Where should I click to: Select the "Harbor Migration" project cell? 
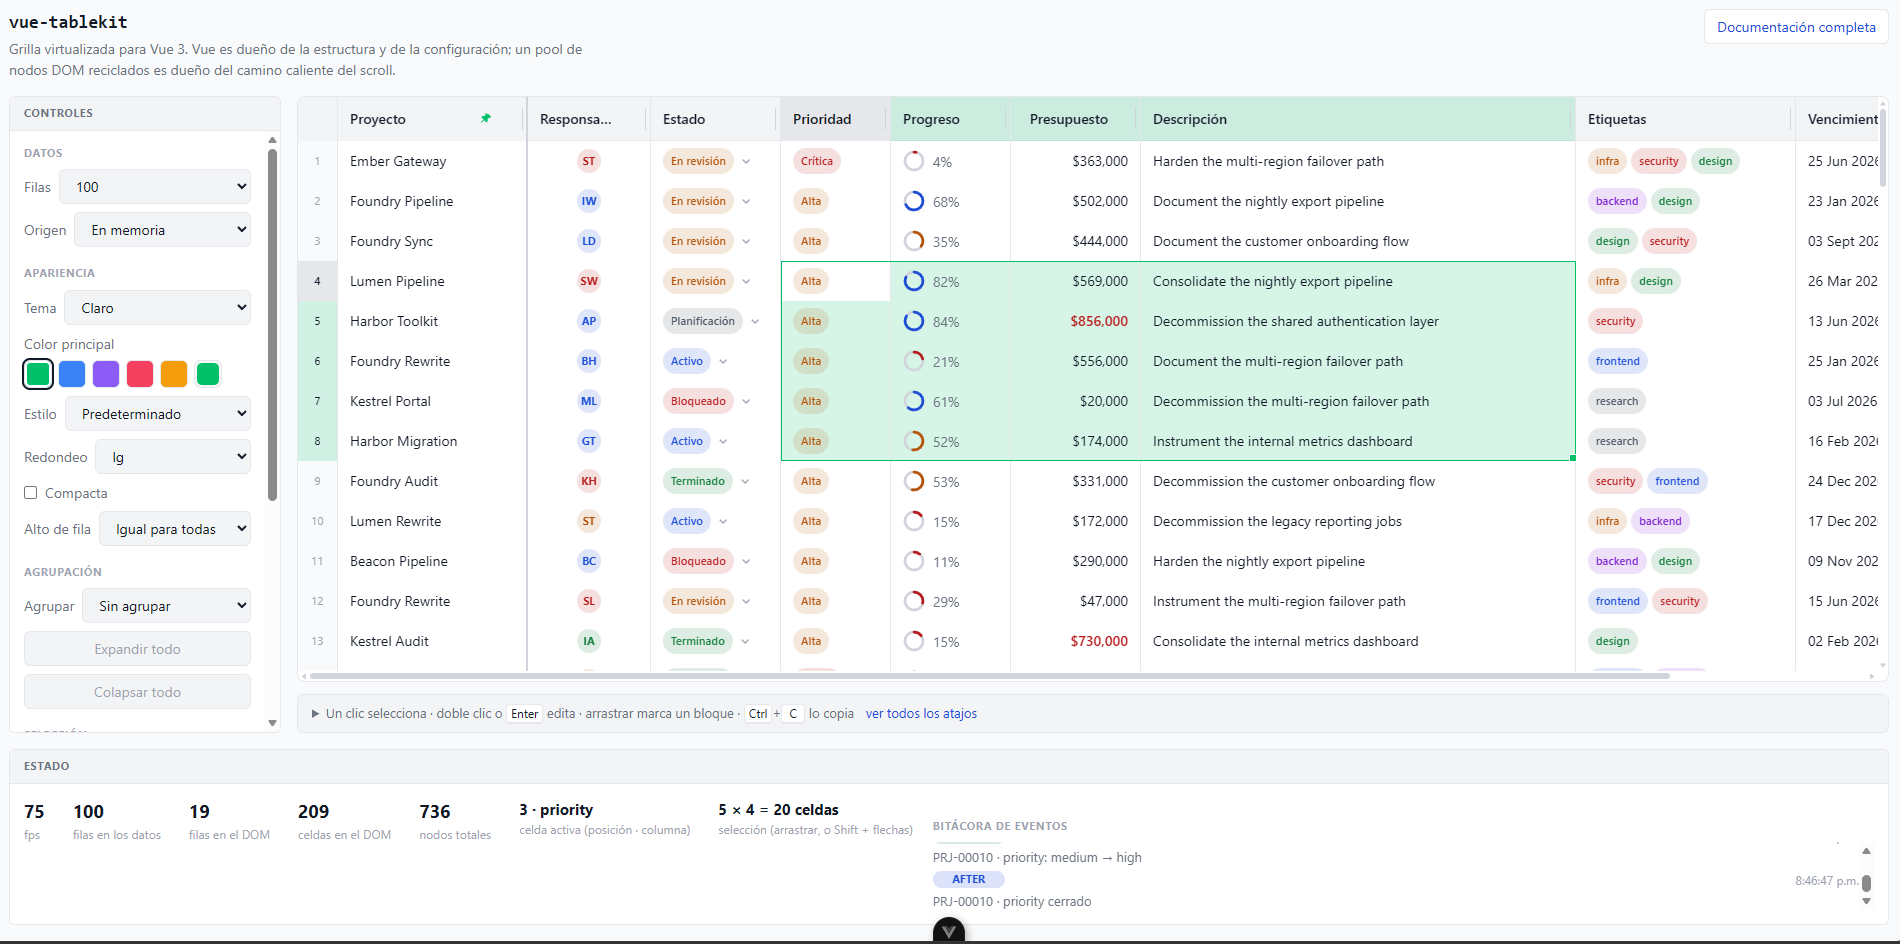[432, 441]
